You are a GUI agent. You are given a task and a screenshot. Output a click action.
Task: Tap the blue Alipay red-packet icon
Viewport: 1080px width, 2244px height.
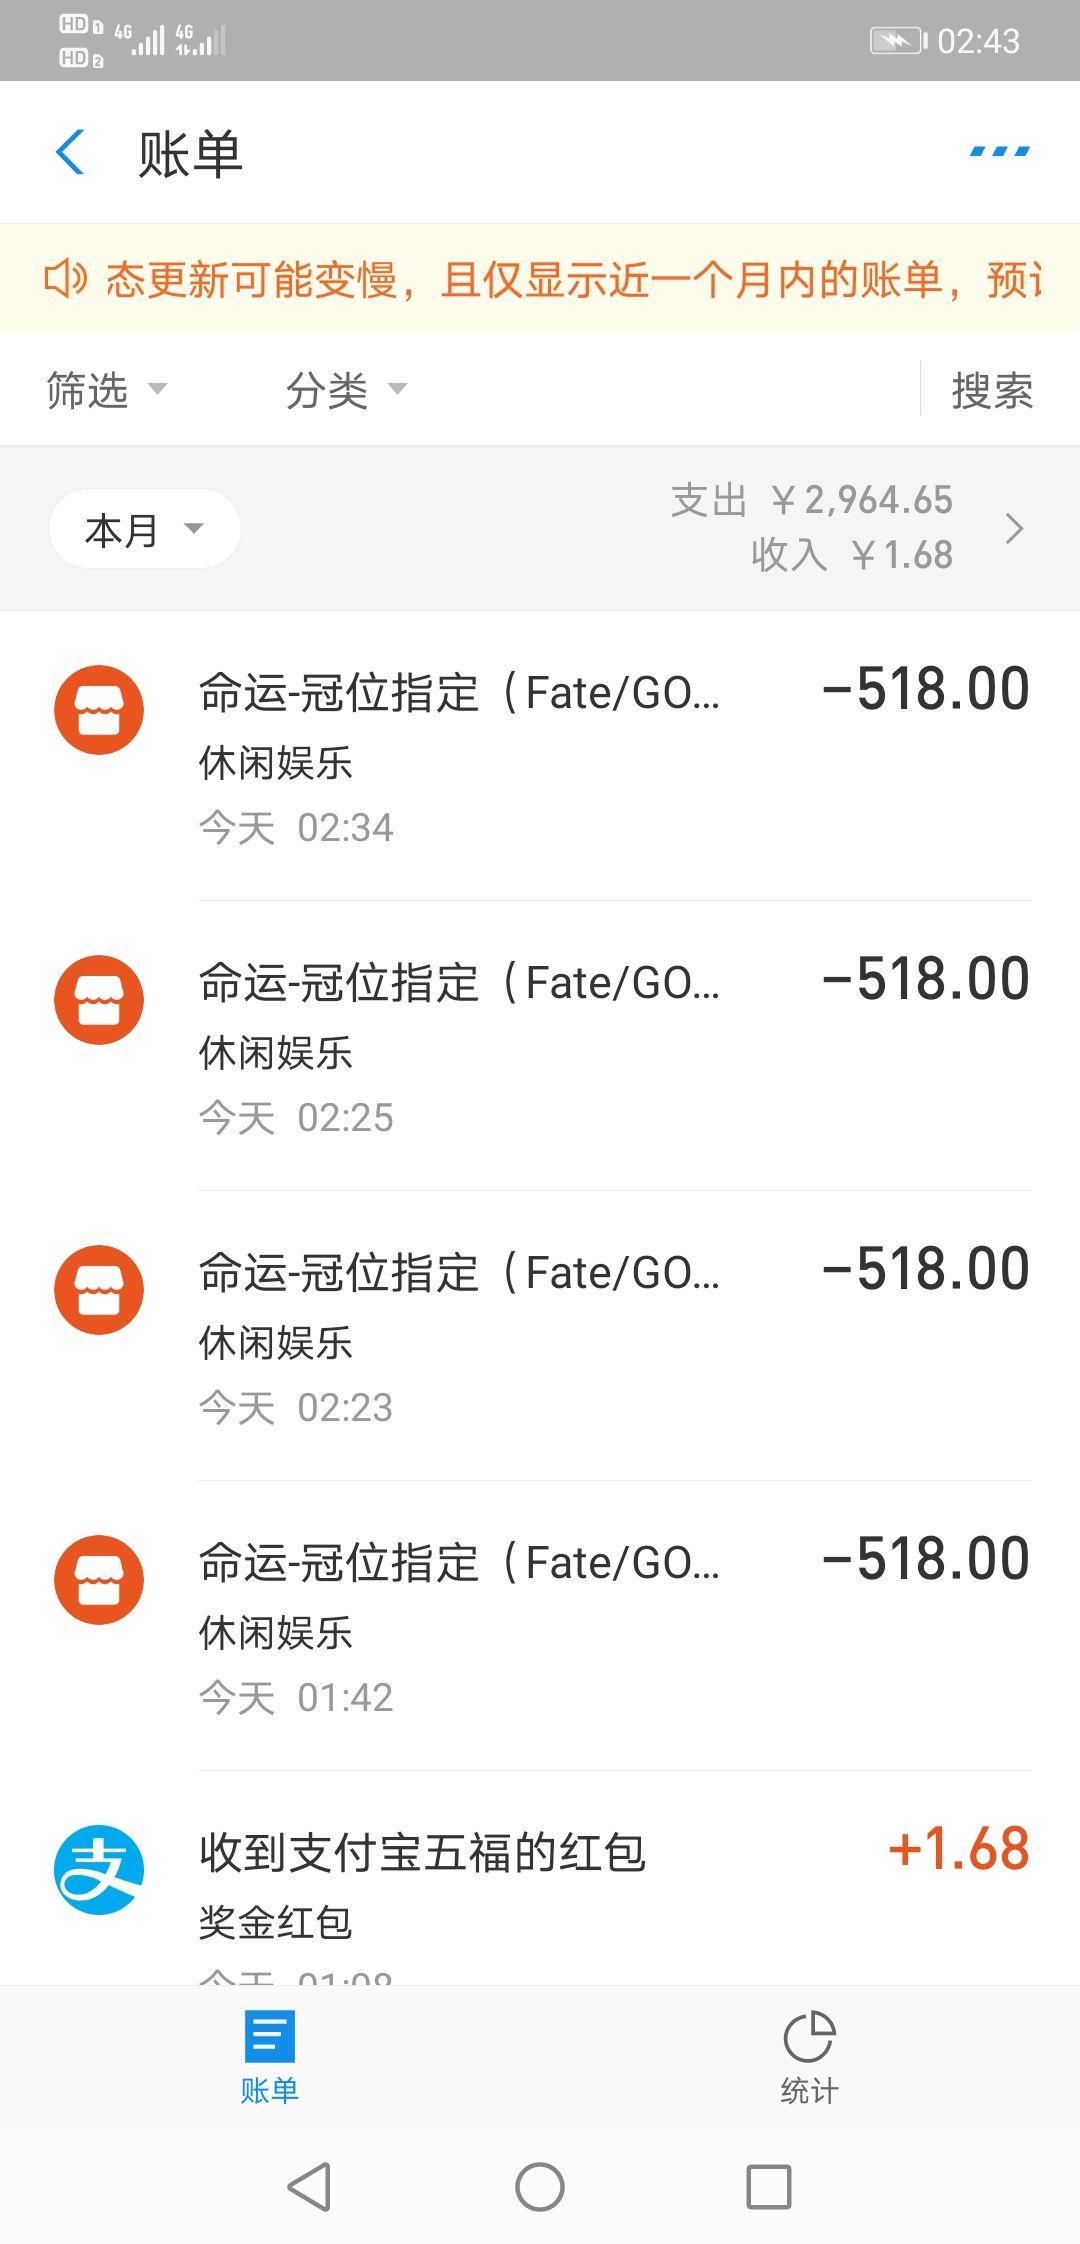click(x=99, y=1870)
